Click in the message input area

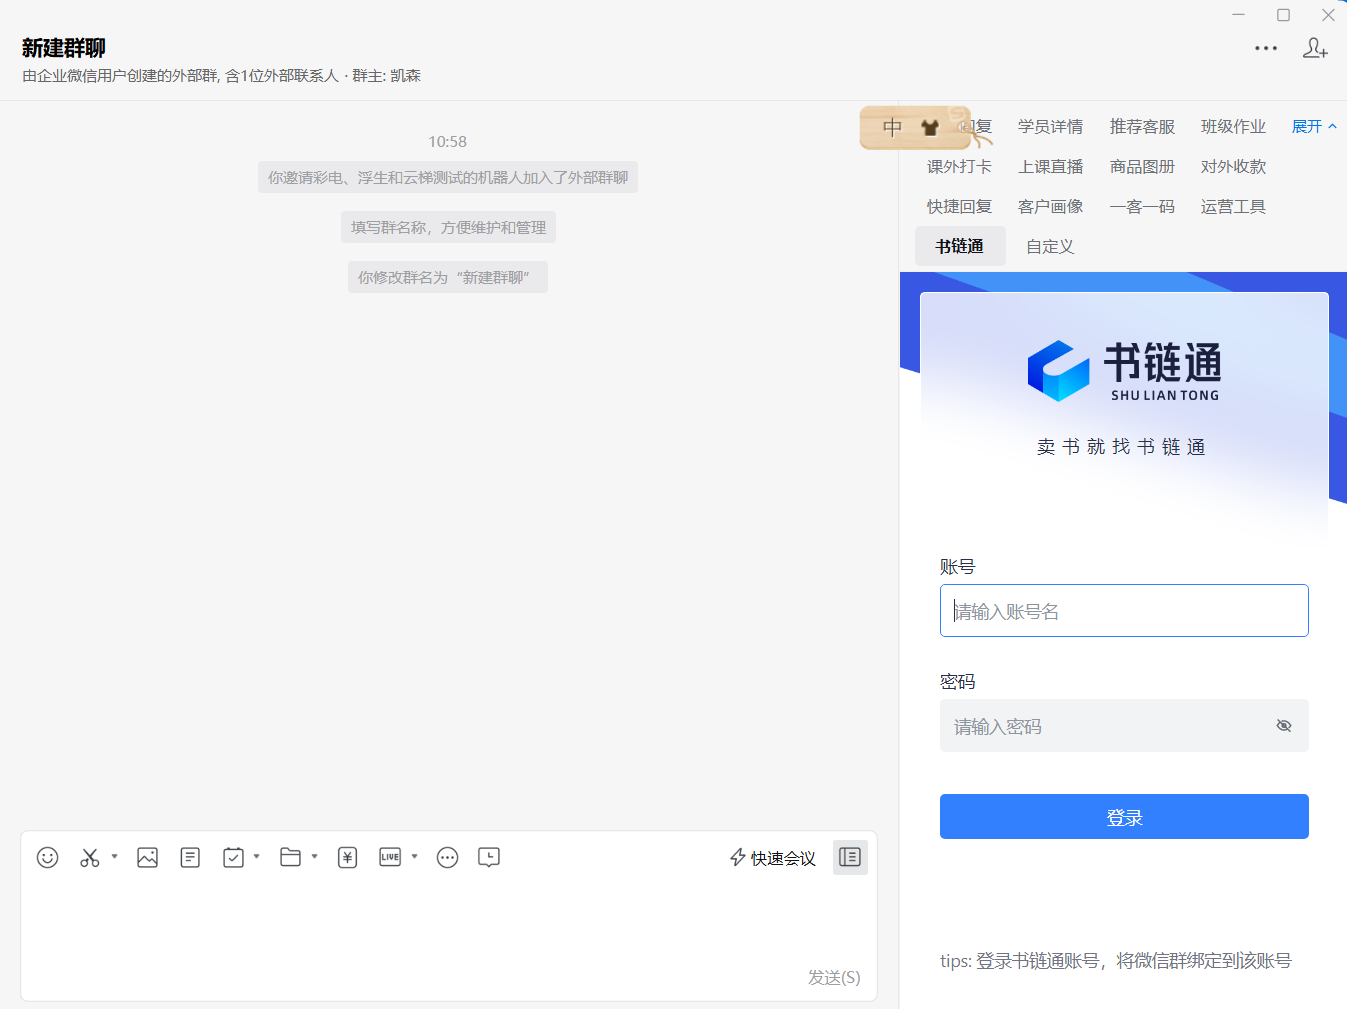click(x=448, y=925)
